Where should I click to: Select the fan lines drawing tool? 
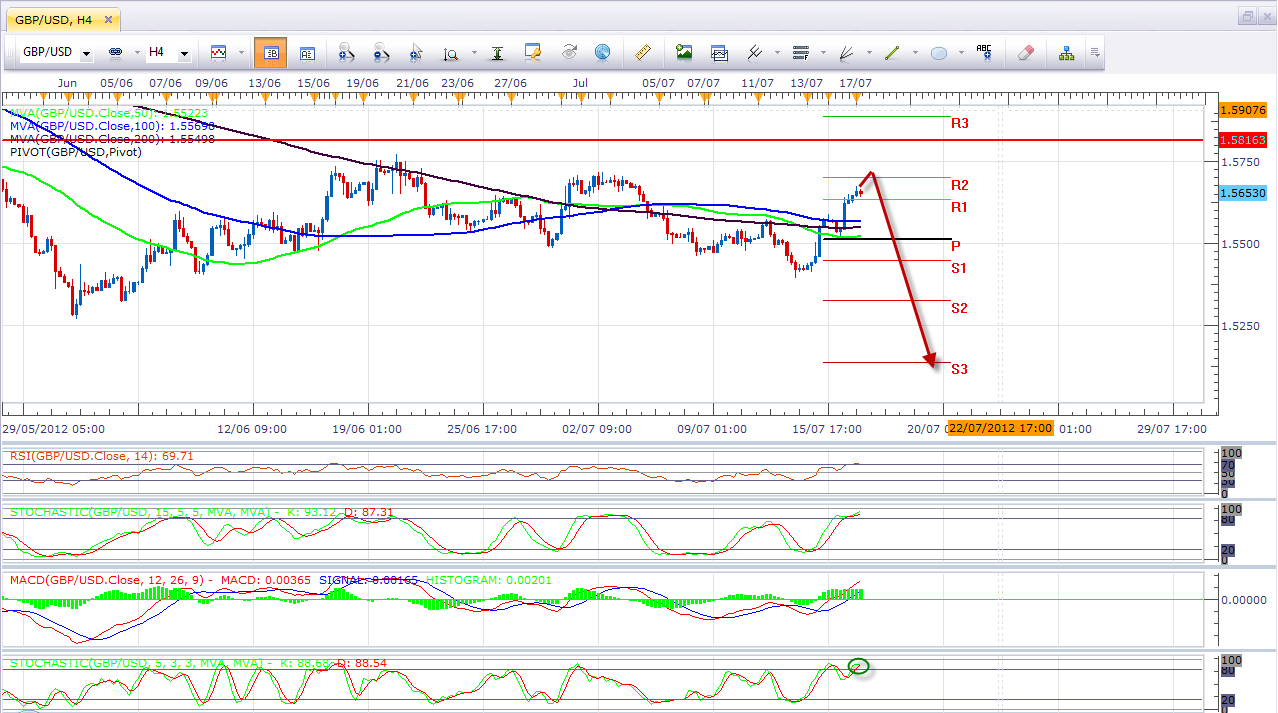[847, 52]
